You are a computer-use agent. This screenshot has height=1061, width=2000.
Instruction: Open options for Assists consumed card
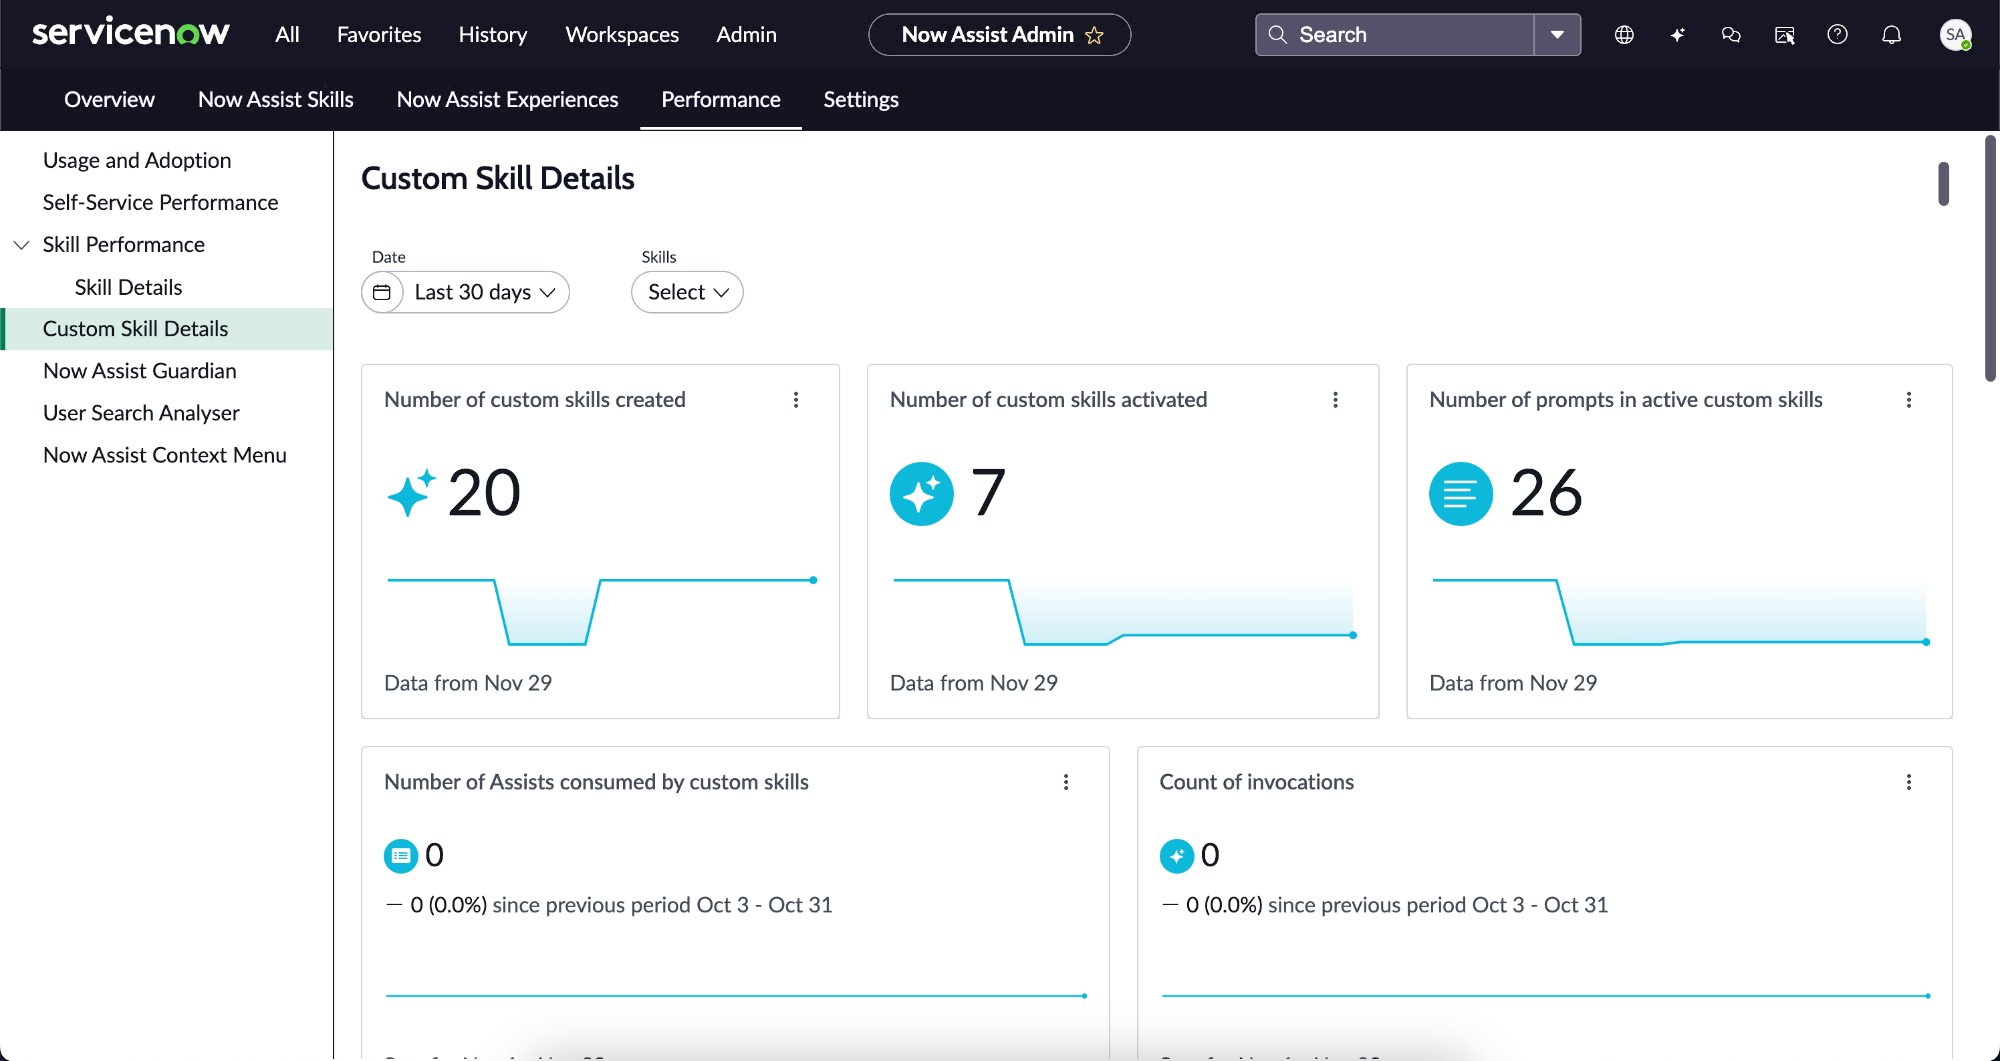(x=1066, y=782)
